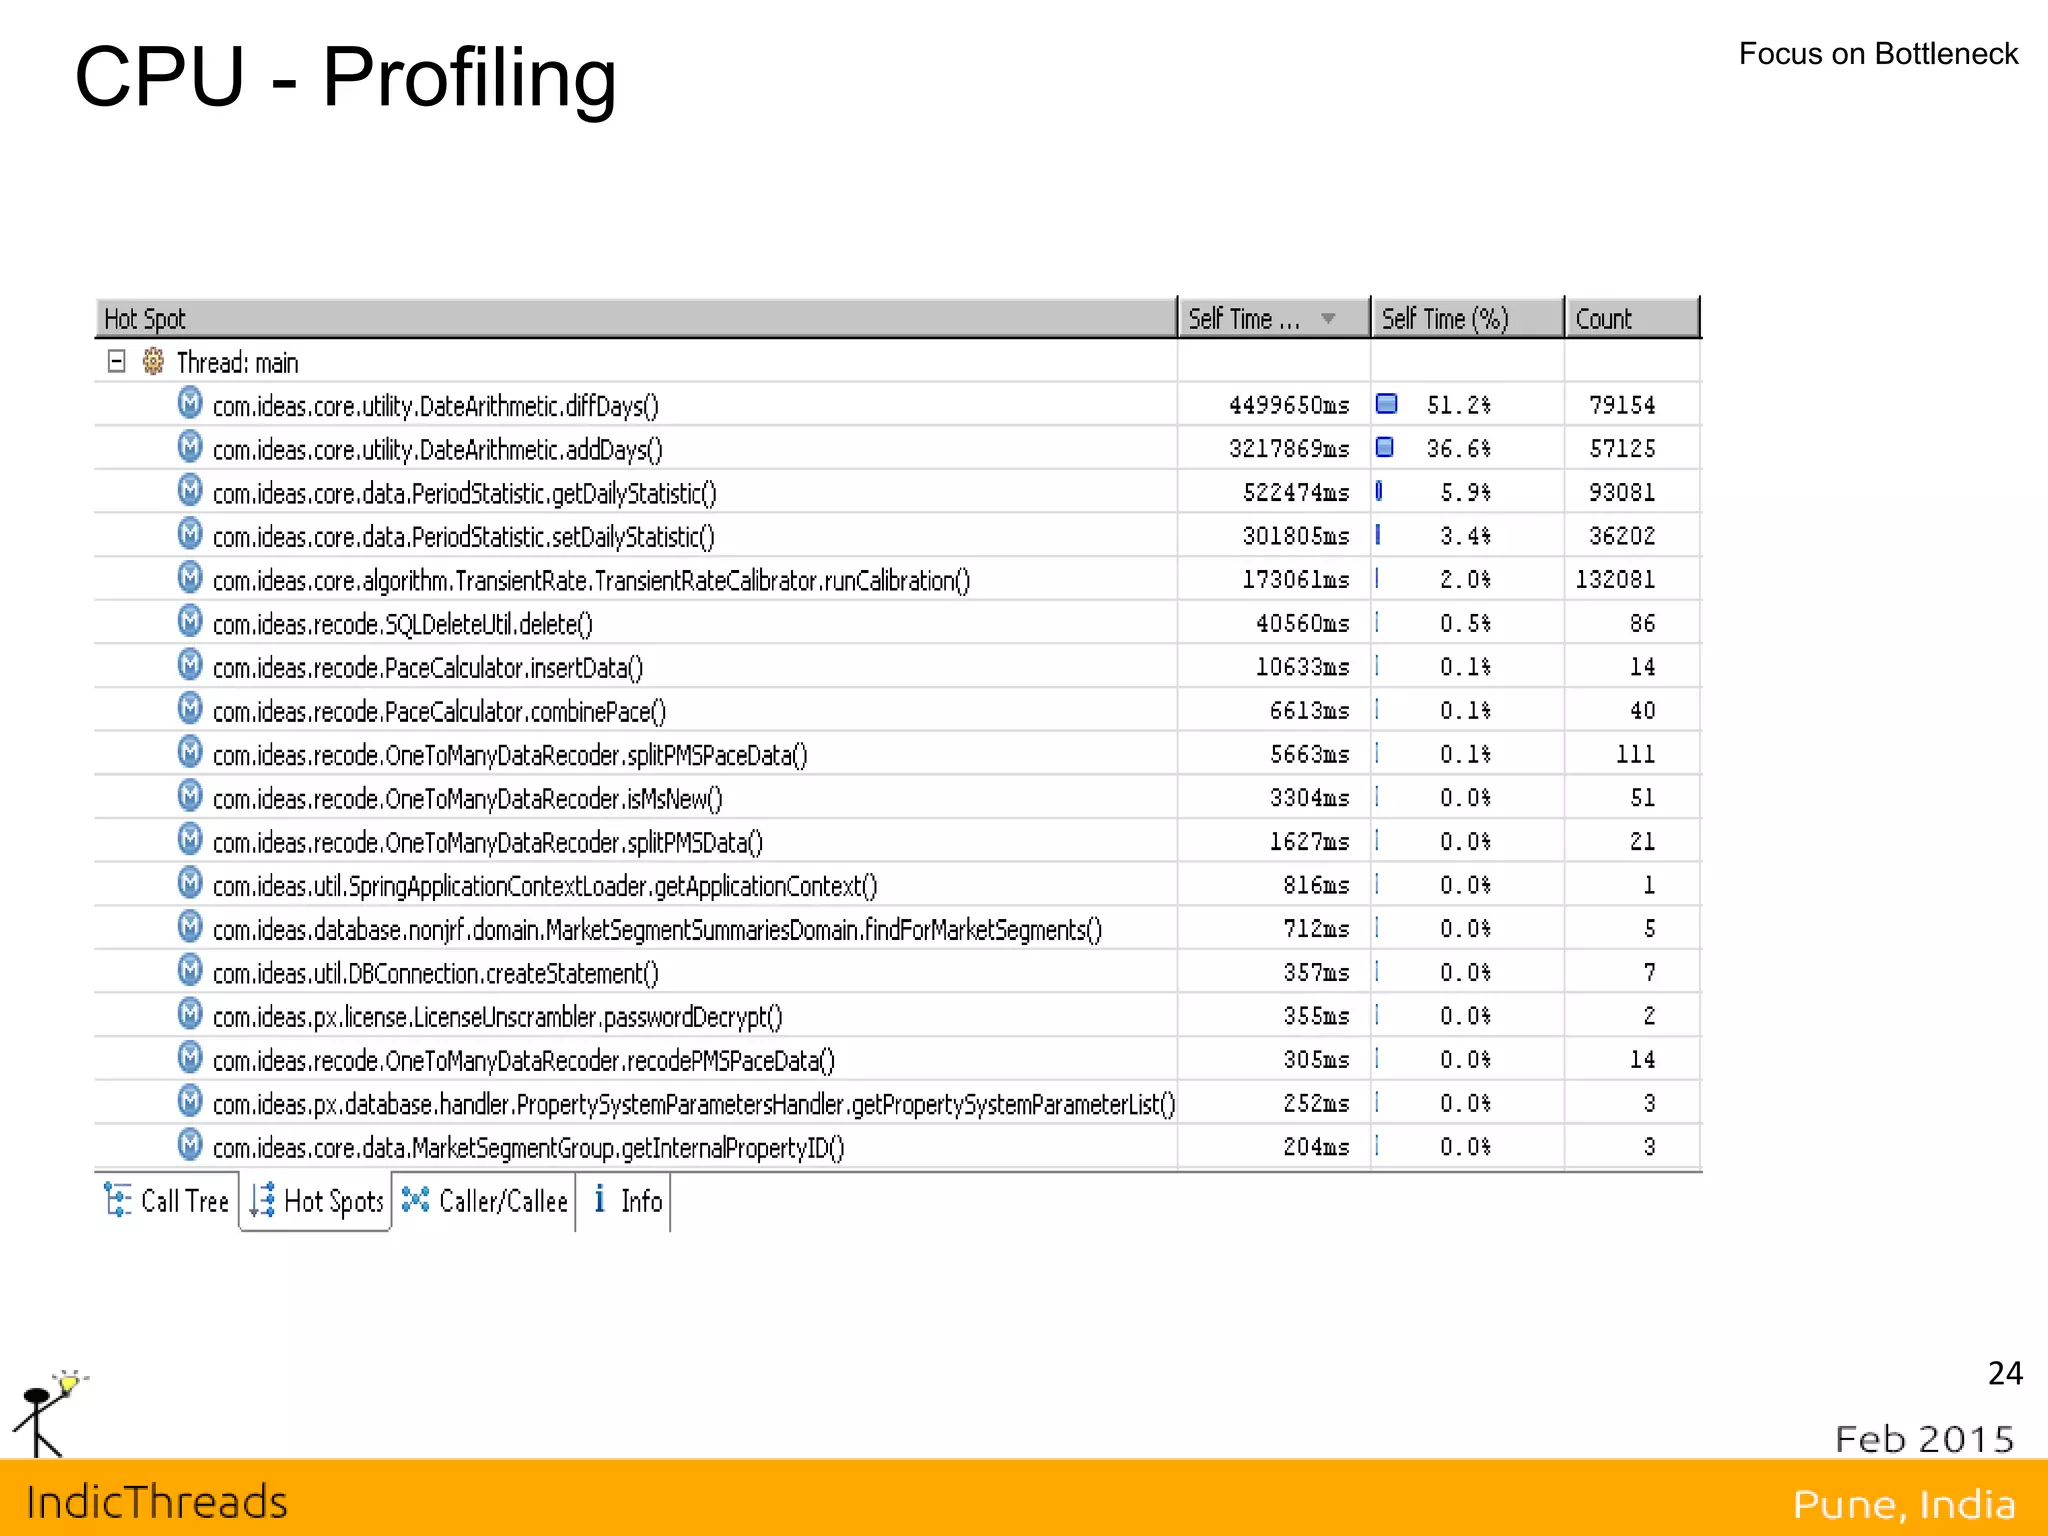Sort by Self Time (%) column header
The height and width of the screenshot is (1536, 2048).
click(1444, 319)
